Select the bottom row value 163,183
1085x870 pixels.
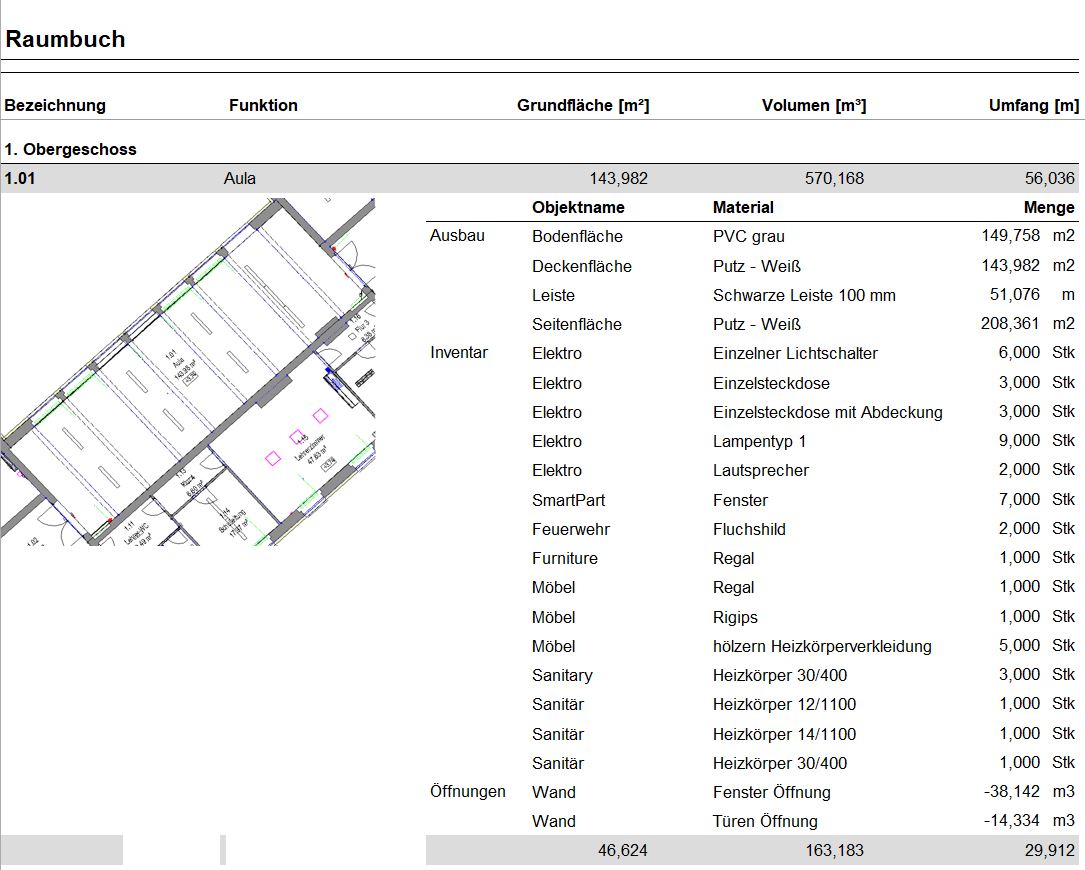point(834,850)
